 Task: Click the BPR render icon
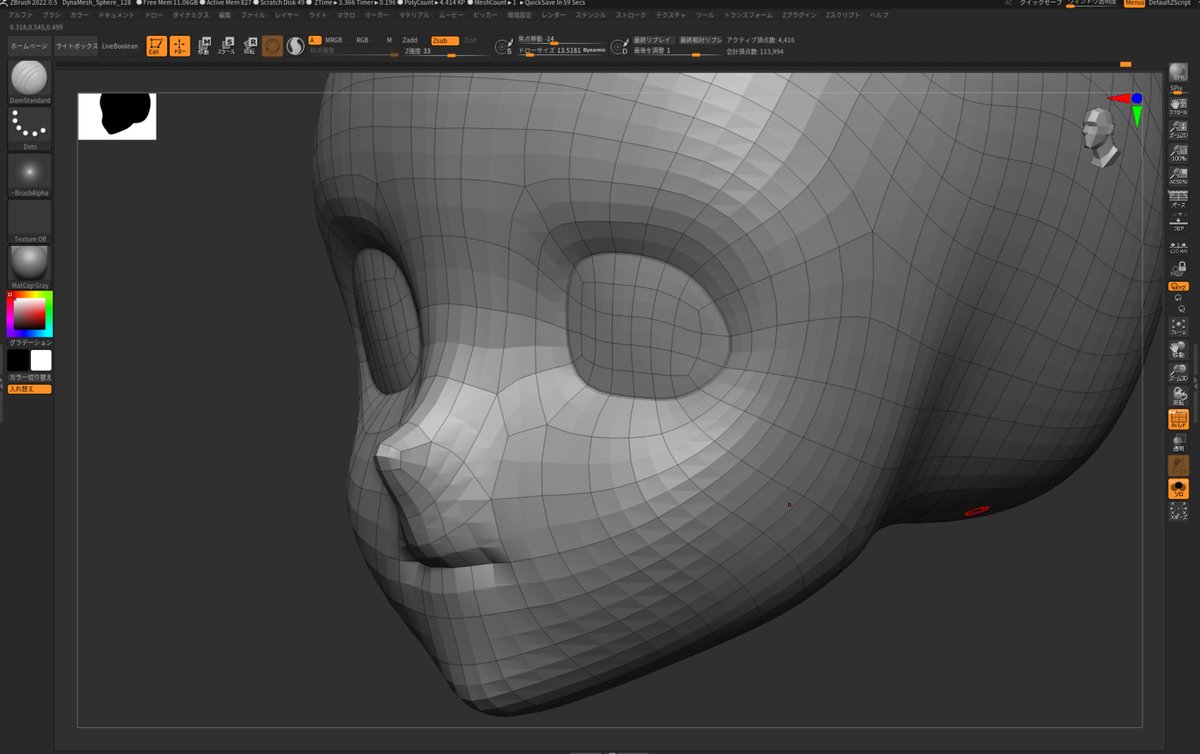pos(1178,74)
